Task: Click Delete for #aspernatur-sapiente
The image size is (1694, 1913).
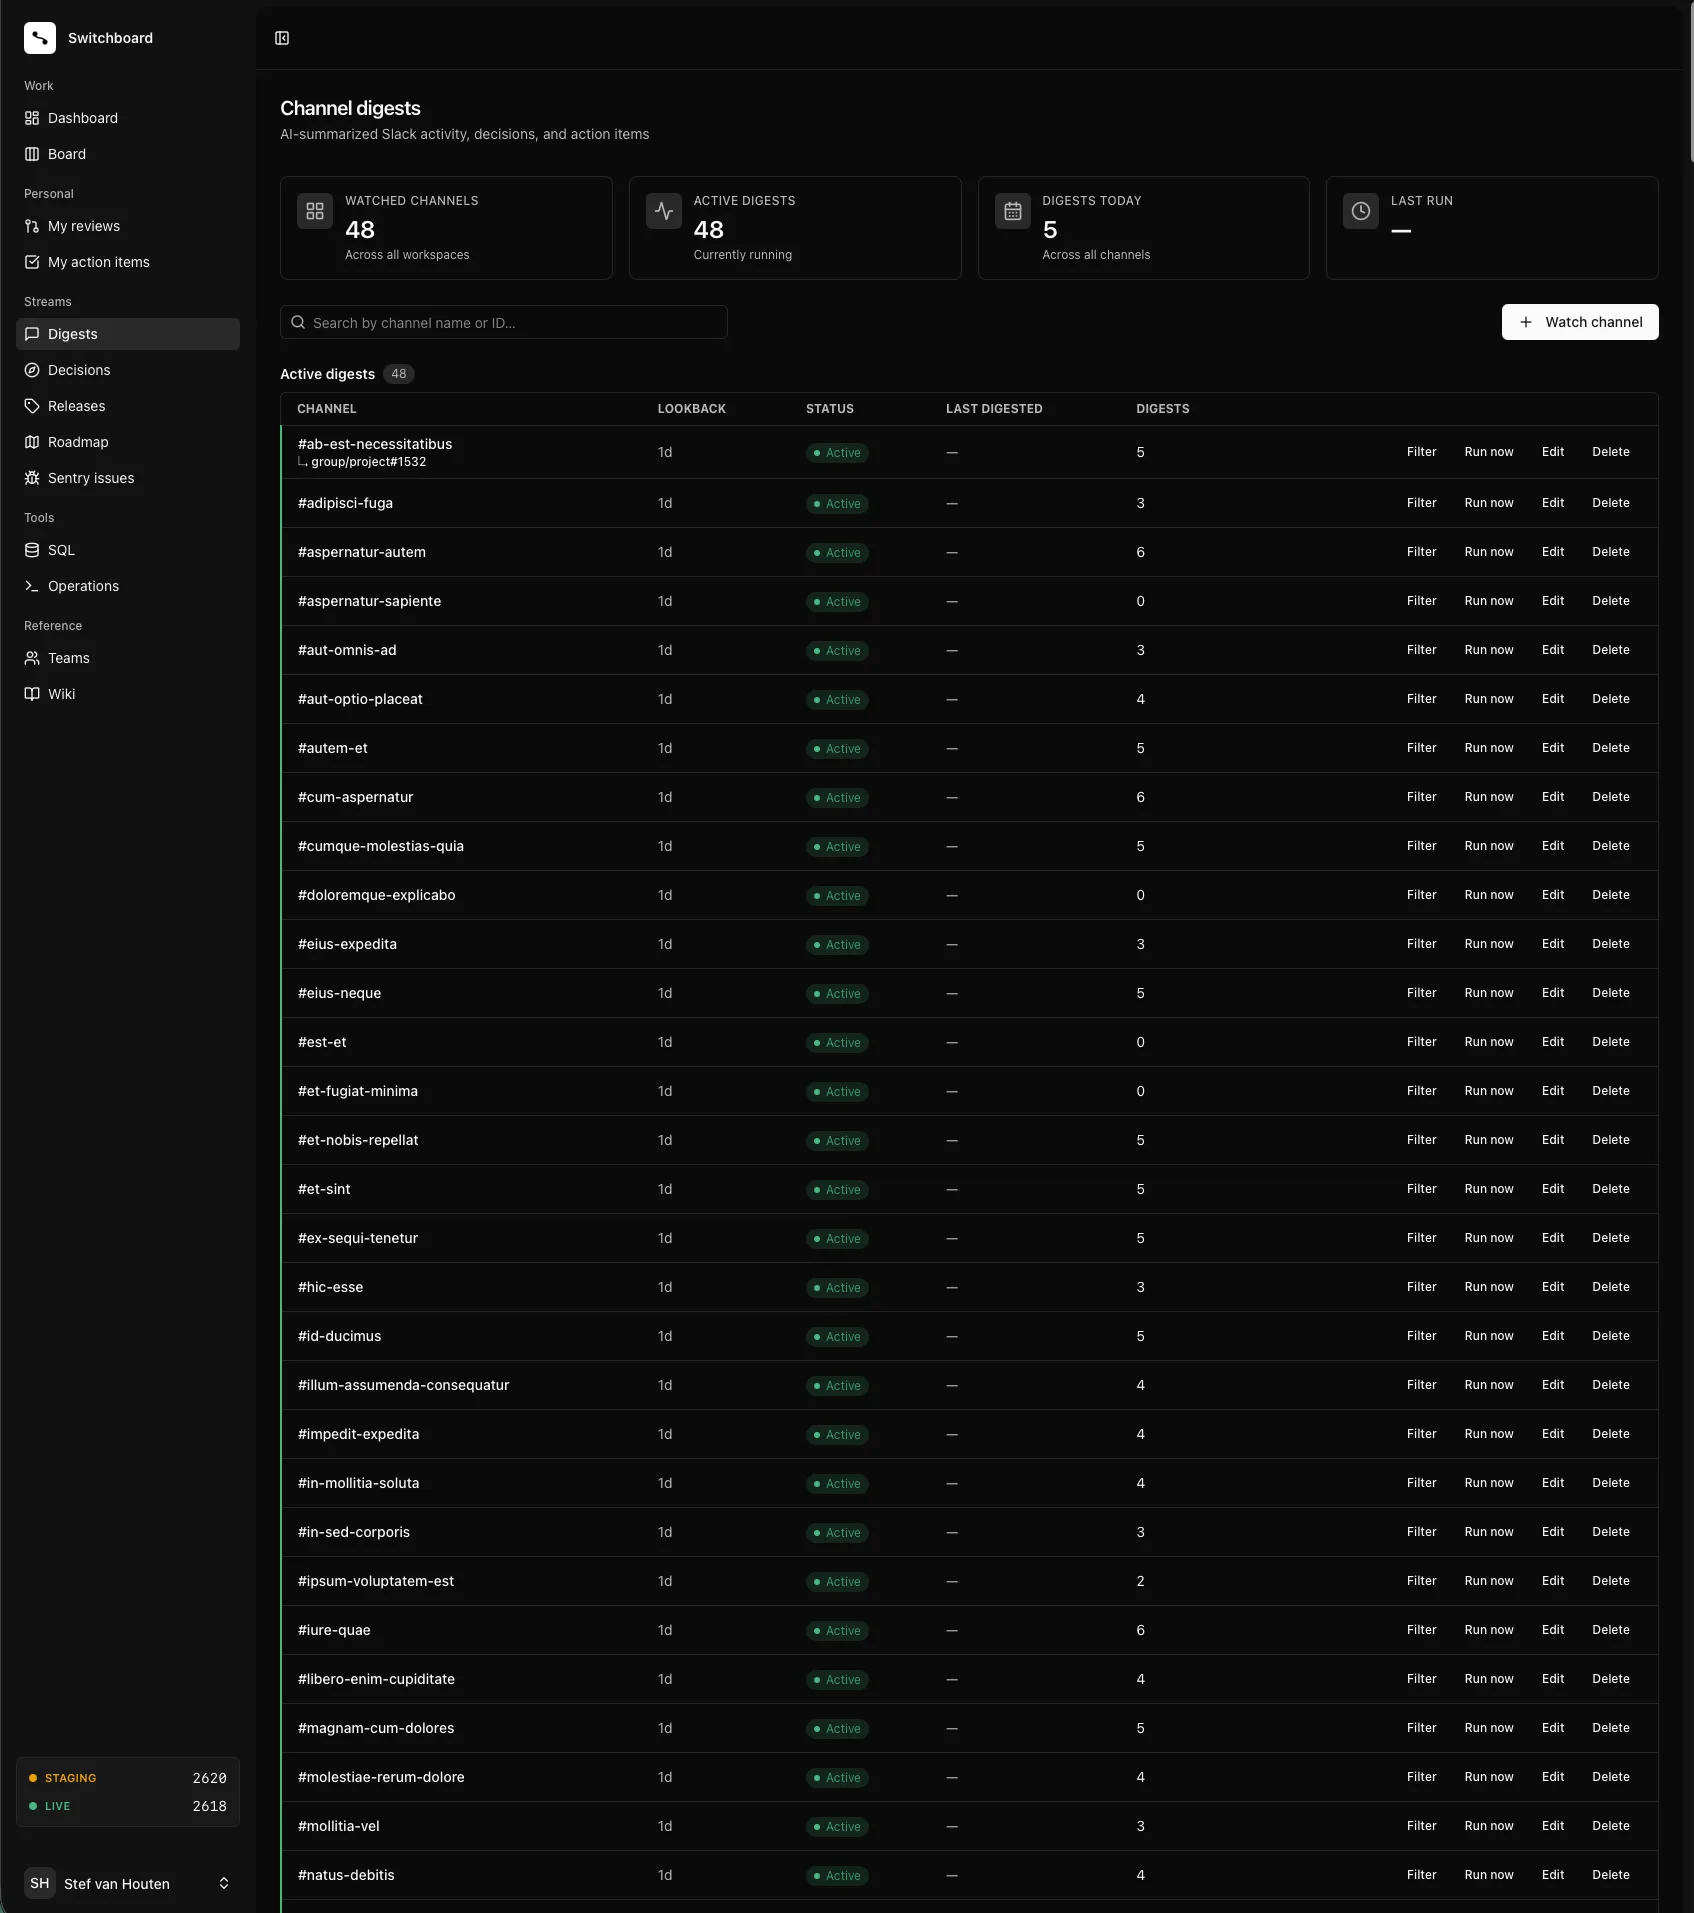Action: 1611,601
